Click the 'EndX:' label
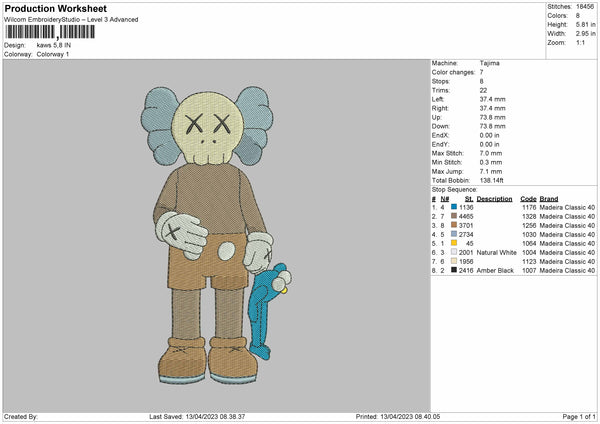This screenshot has width=600, height=424. [x=440, y=135]
